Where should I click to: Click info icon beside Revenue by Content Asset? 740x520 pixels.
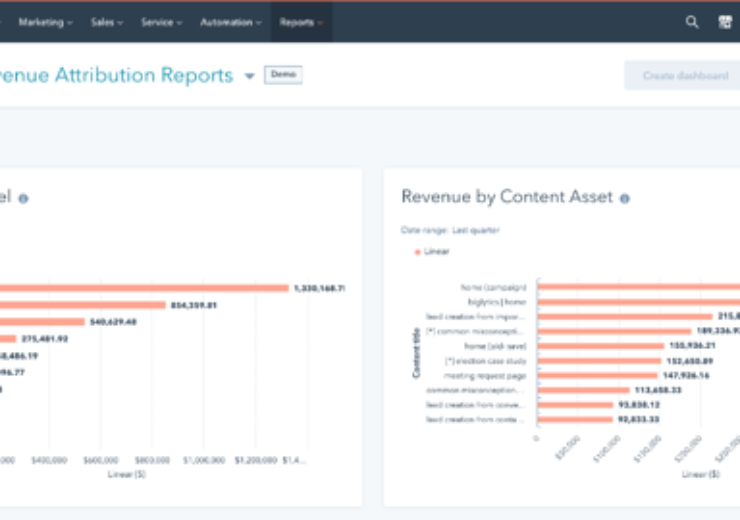click(x=624, y=199)
